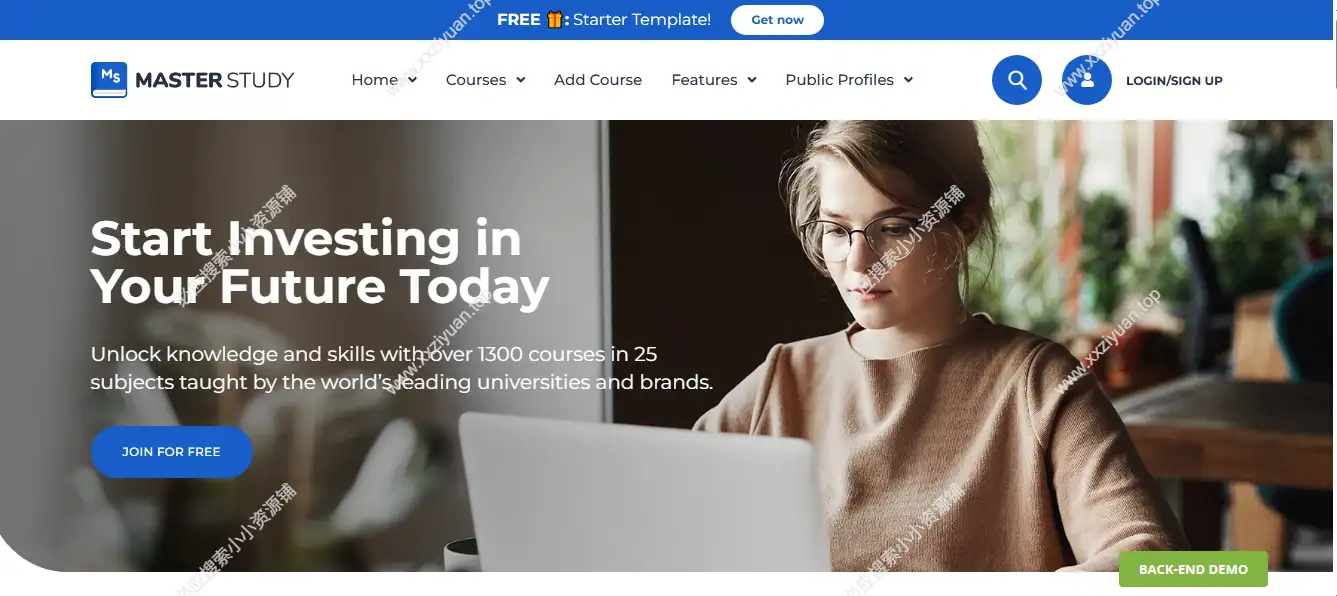Expand the Courses dropdown arrow
The image size is (1337, 596).
tap(520, 80)
